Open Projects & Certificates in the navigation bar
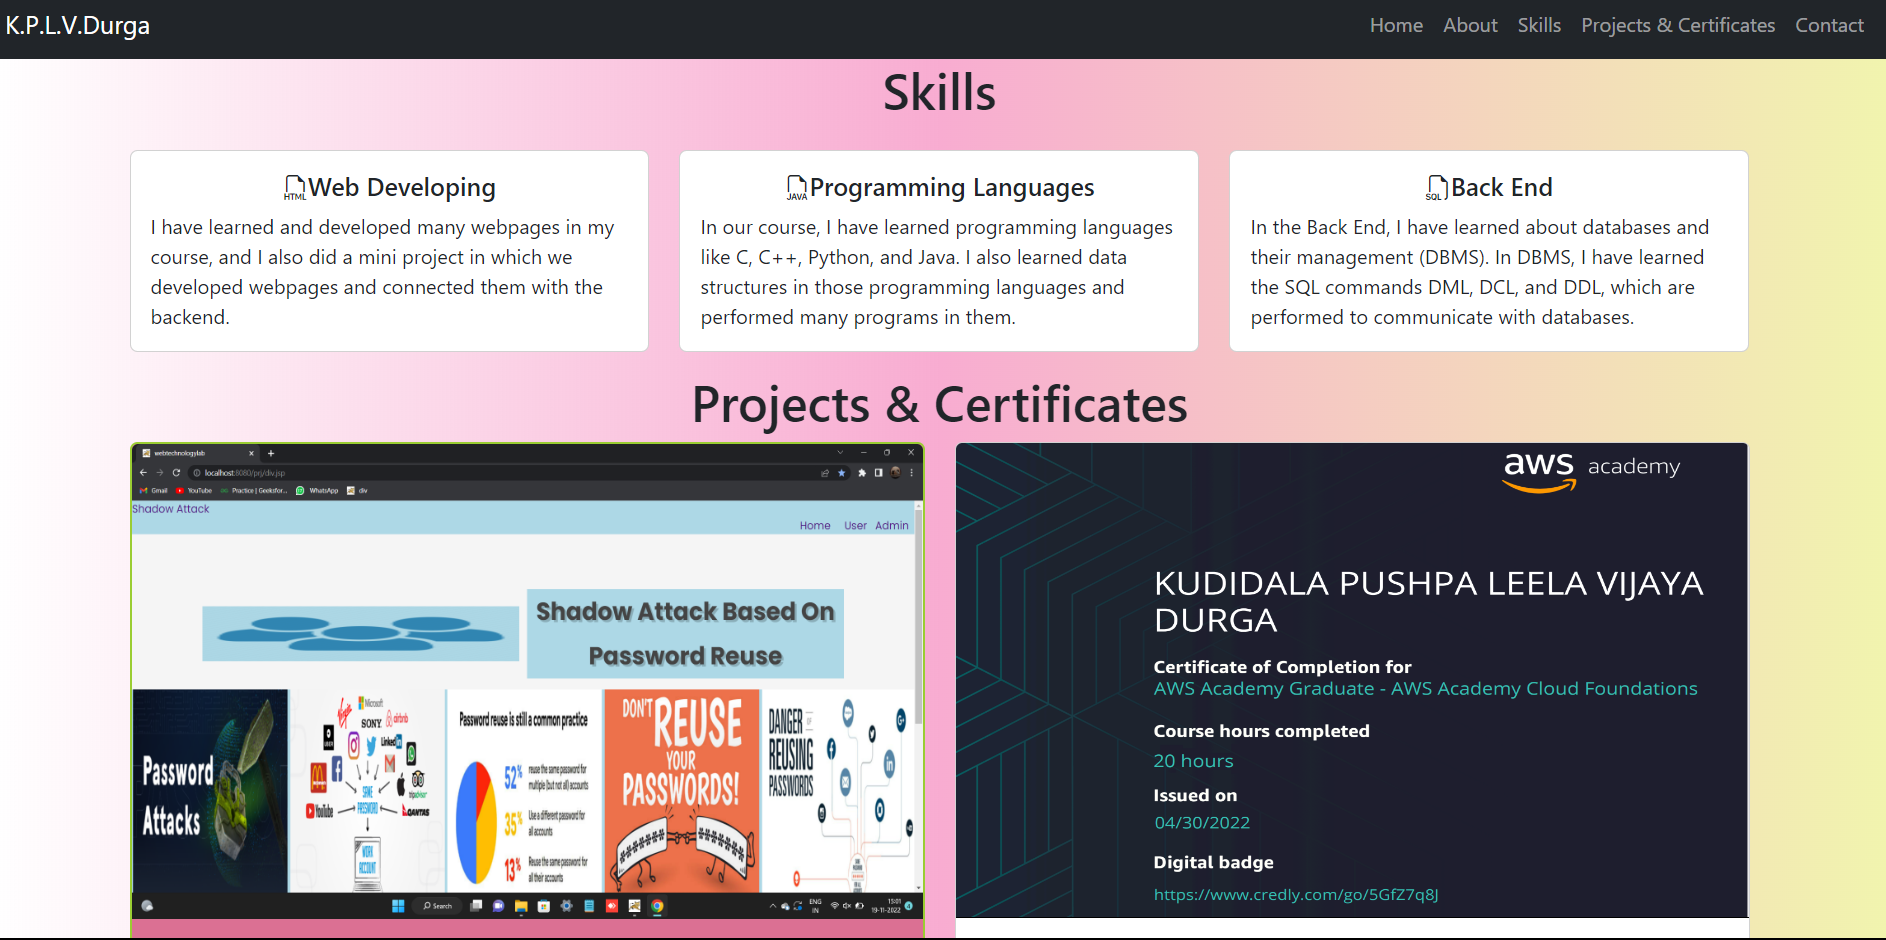 (x=1678, y=25)
